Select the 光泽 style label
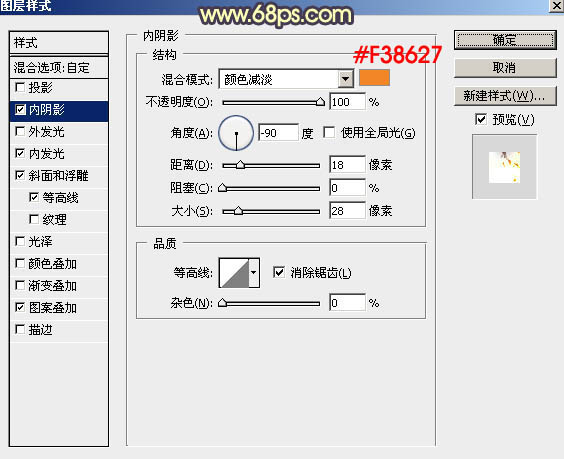564x459 pixels. [x=40, y=242]
